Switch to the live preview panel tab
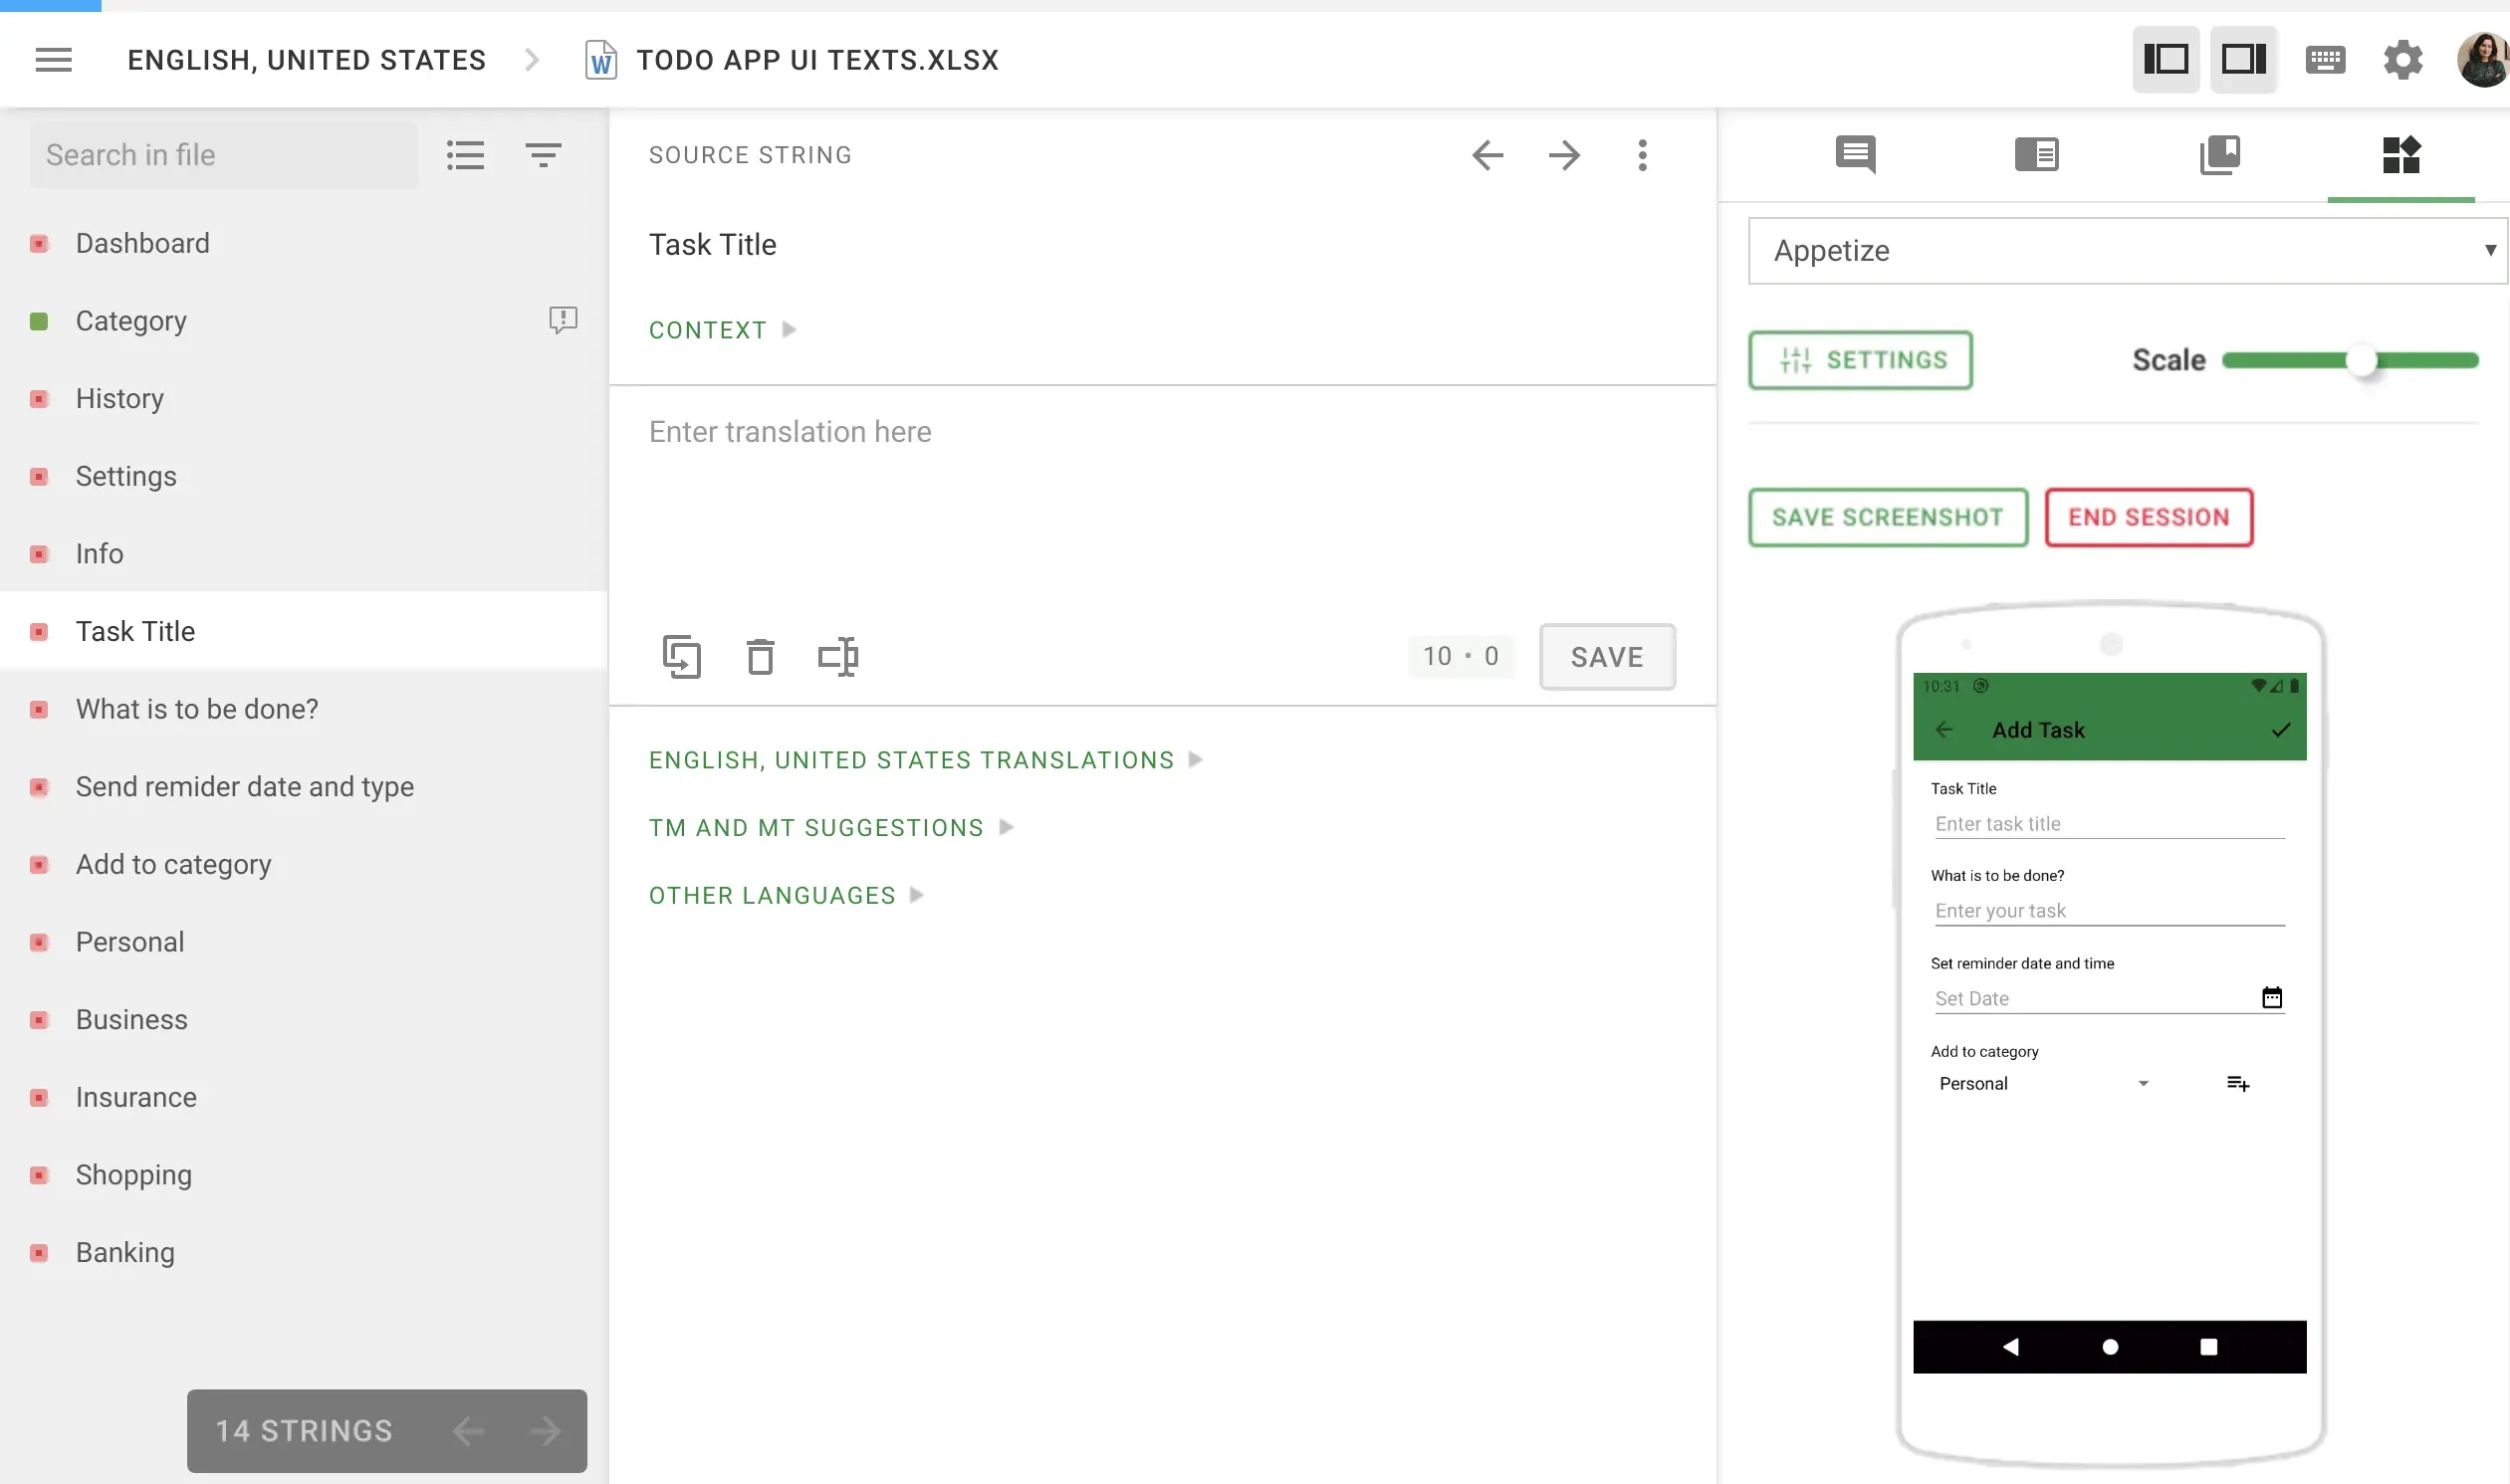Viewport: 2510px width, 1484px height. [2401, 155]
